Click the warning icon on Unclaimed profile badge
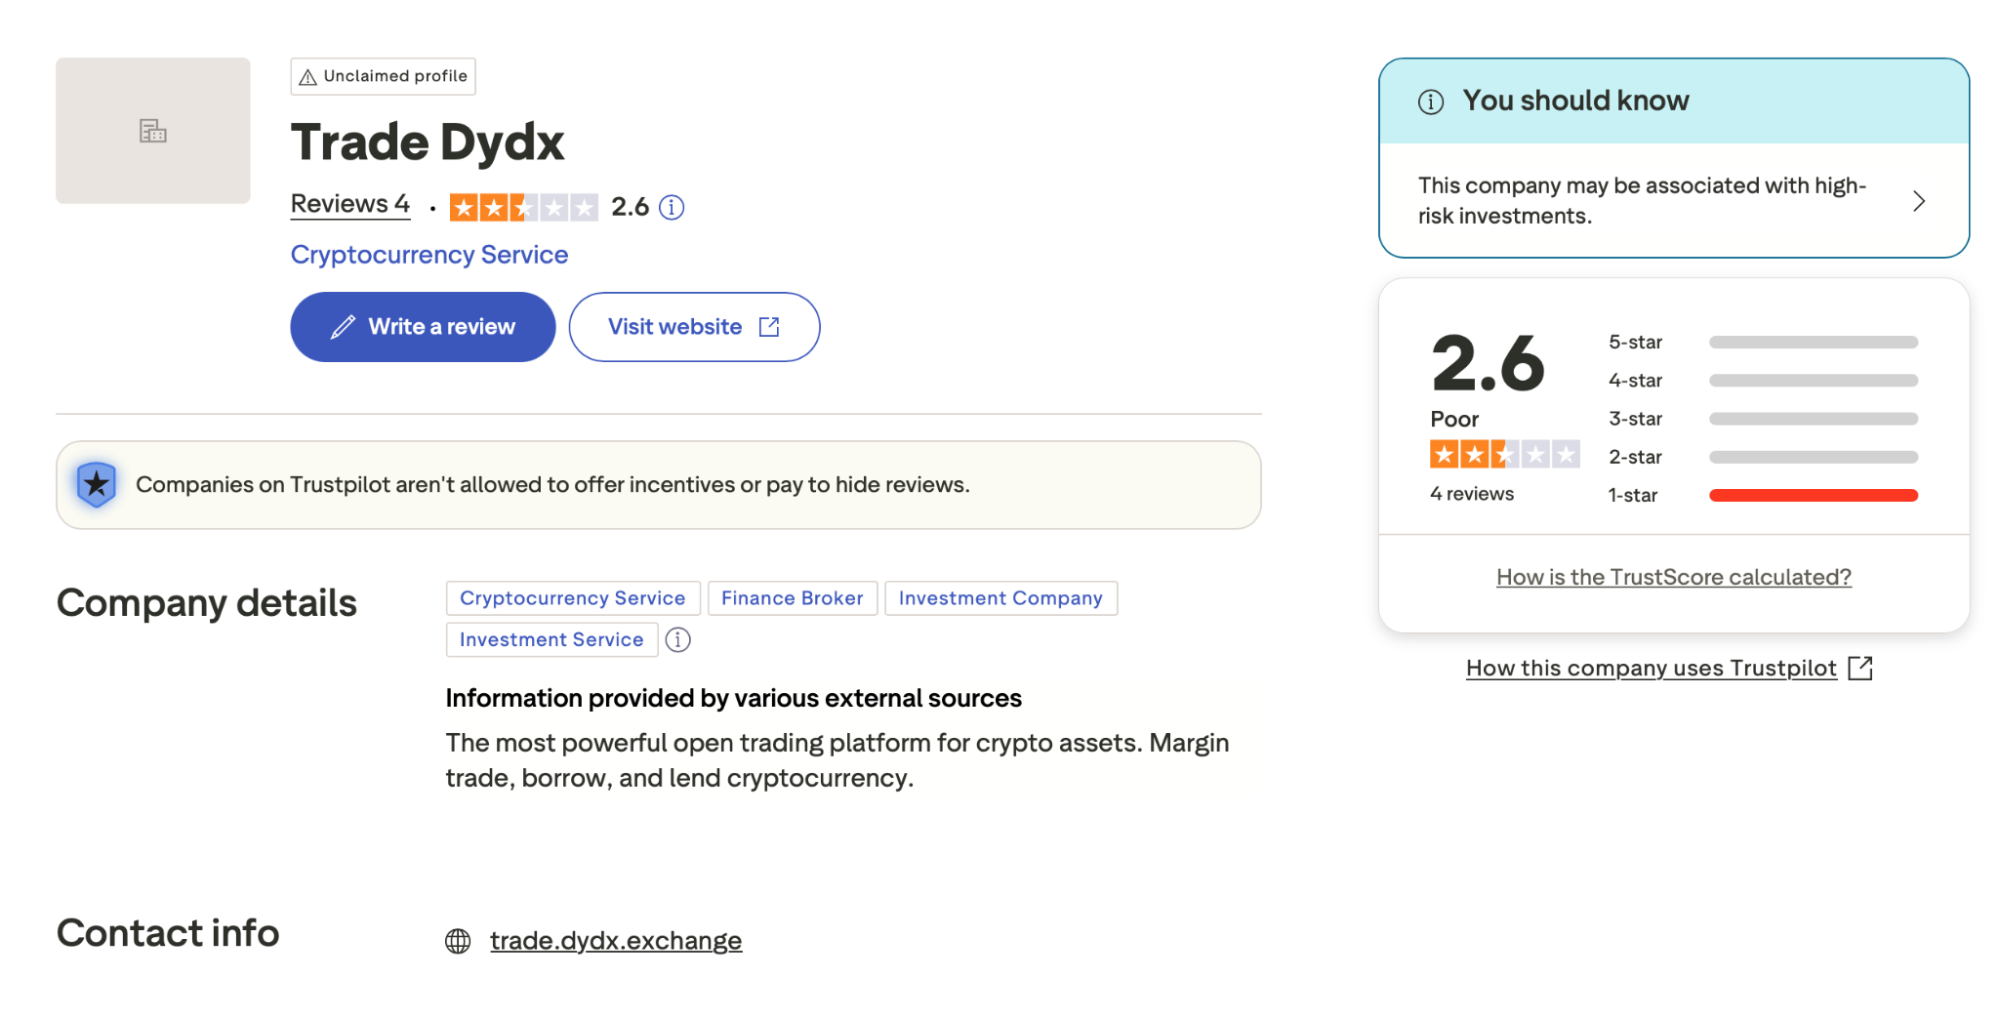This screenshot has height=1021, width=1999. 307,76
